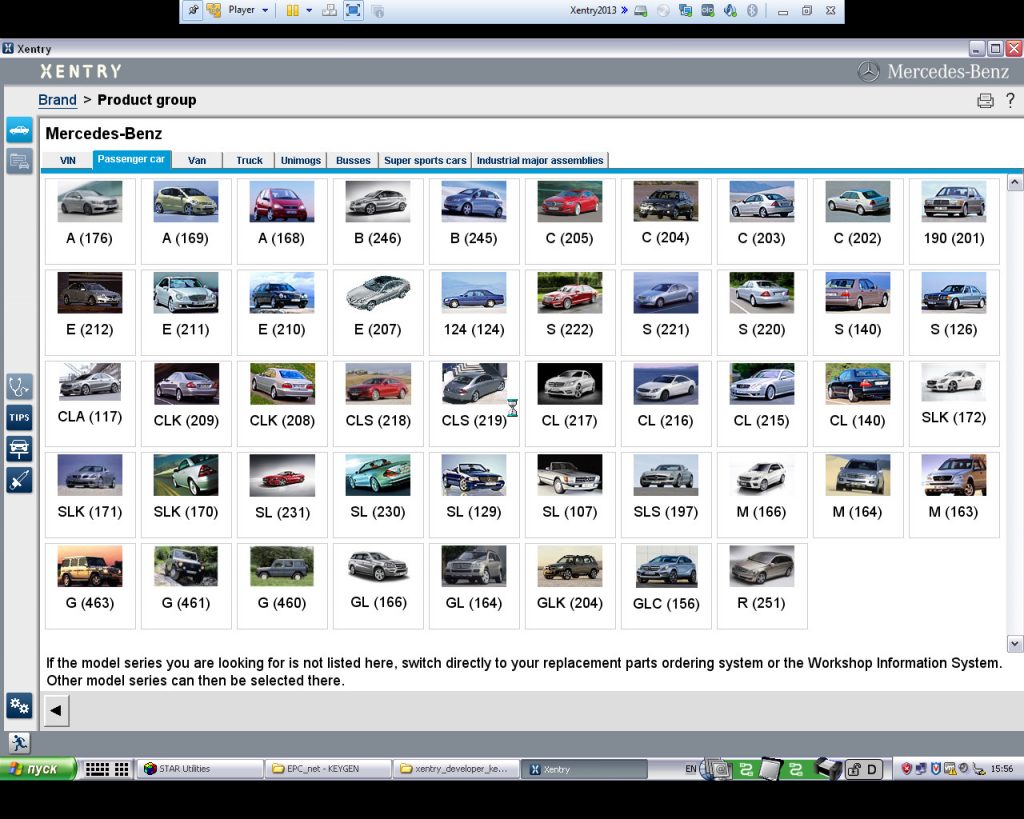Choose the A (169) model card
The width and height of the screenshot is (1024, 819).
pos(186,221)
